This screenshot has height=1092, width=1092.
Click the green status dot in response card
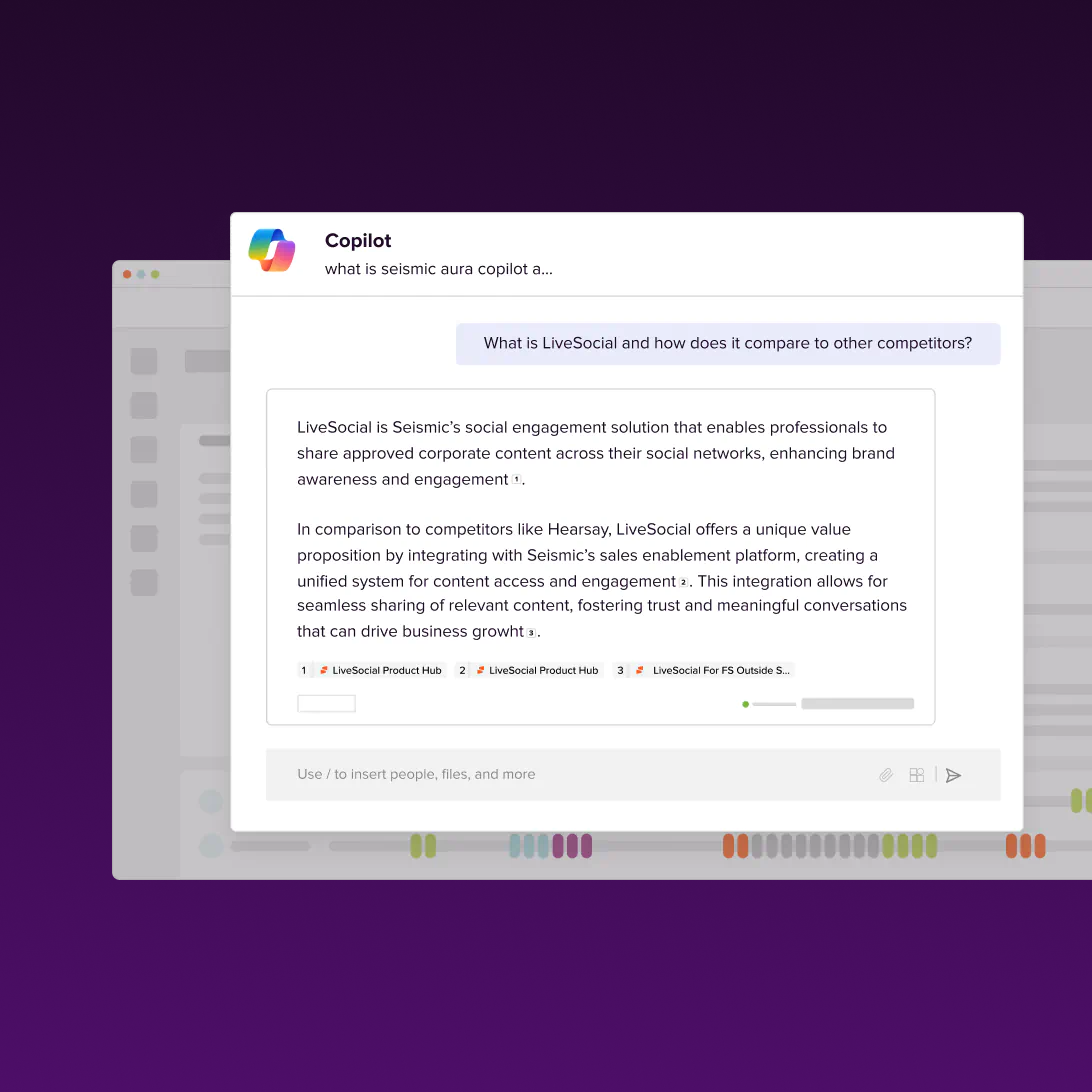pos(745,704)
